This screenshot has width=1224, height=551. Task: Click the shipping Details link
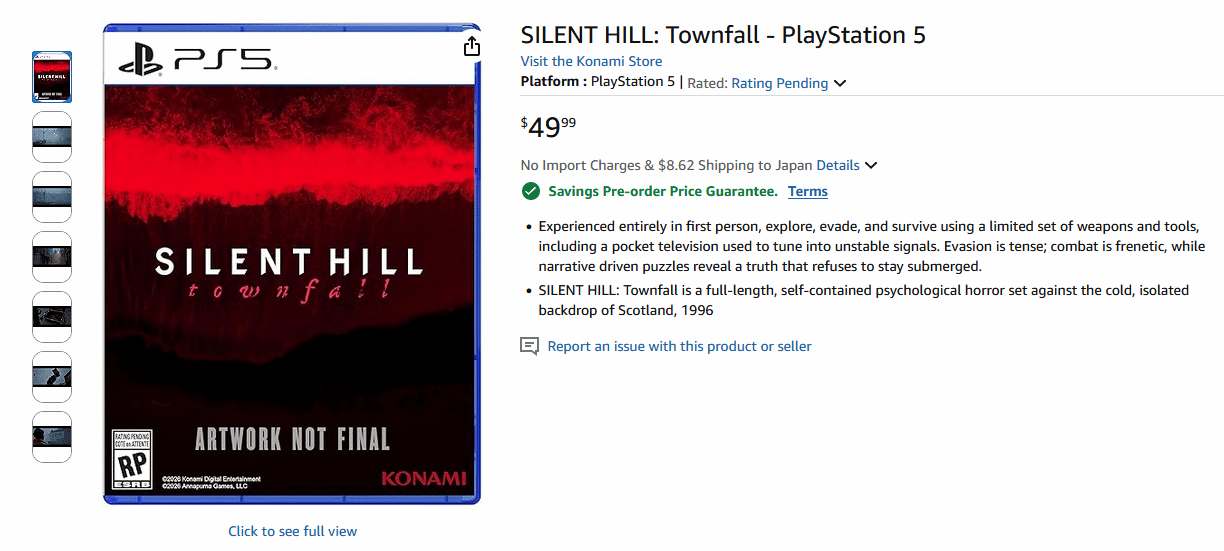click(837, 165)
